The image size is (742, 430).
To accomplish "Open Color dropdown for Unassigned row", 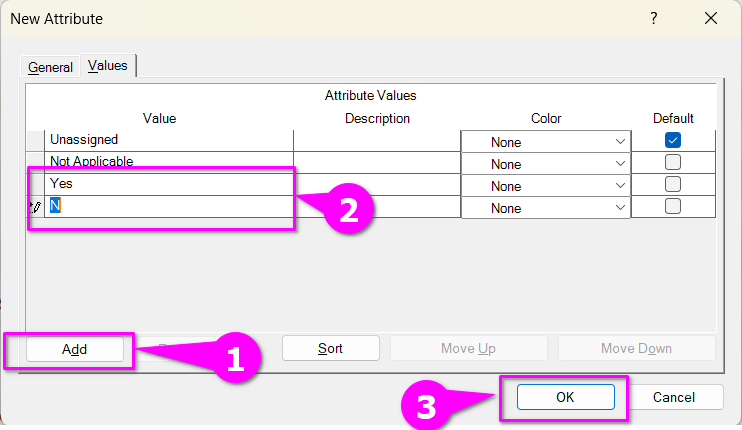I will pyautogui.click(x=620, y=142).
